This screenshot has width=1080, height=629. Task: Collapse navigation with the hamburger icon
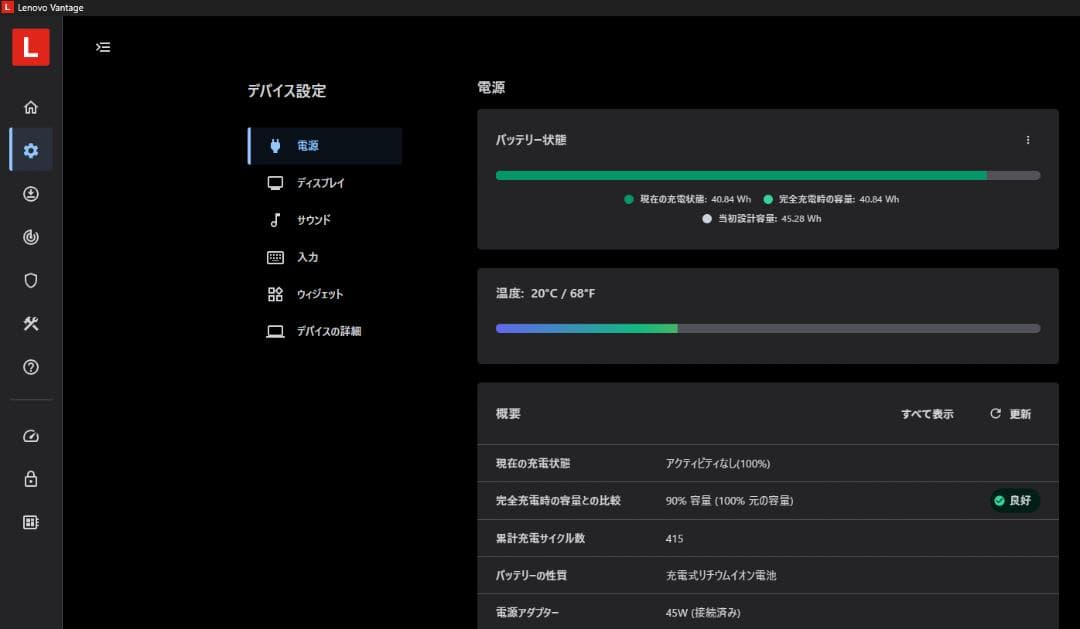103,47
